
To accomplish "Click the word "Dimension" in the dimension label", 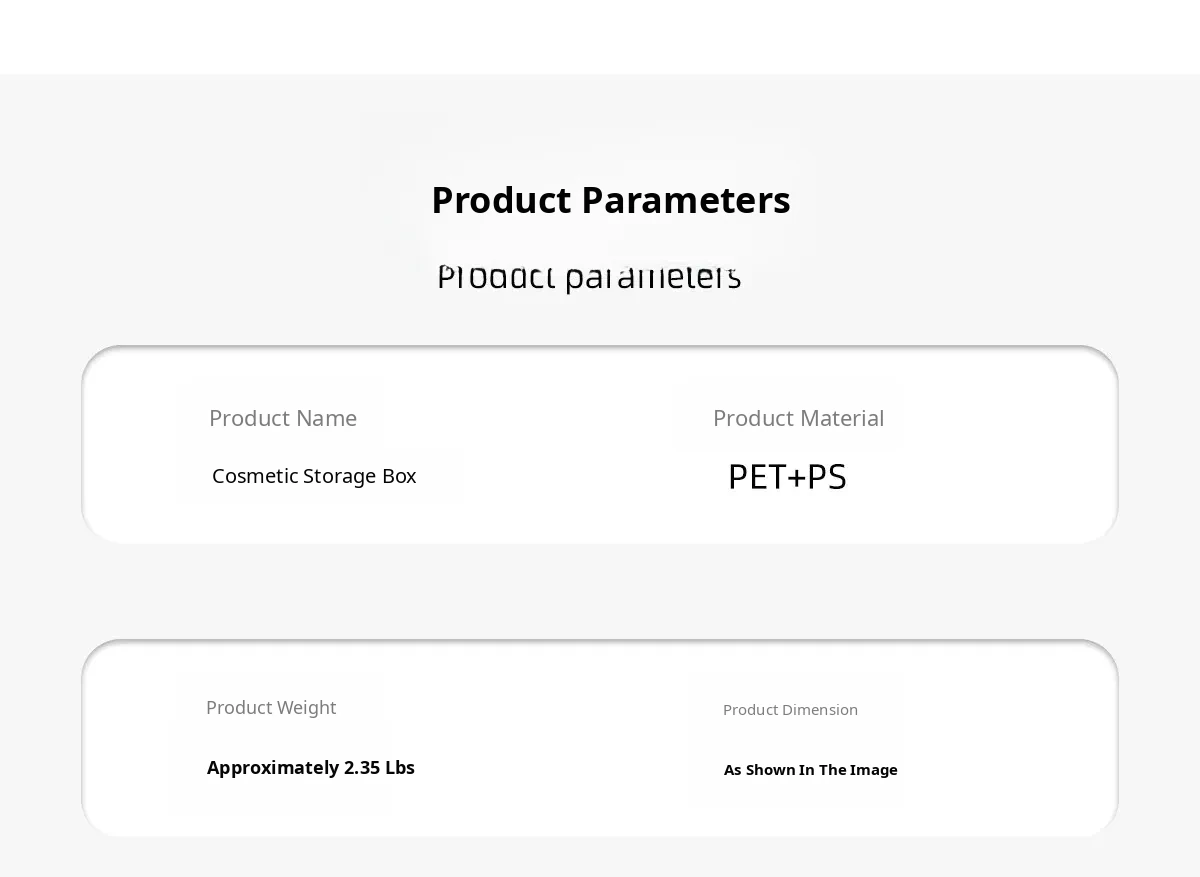I will pyautogui.click(x=820, y=710).
